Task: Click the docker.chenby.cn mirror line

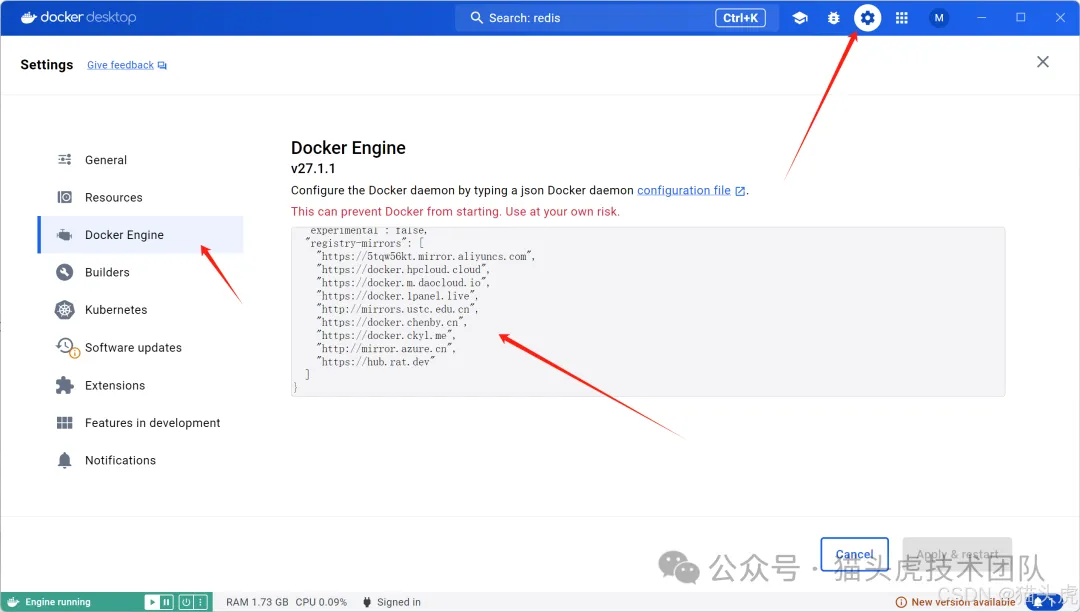Action: point(392,322)
